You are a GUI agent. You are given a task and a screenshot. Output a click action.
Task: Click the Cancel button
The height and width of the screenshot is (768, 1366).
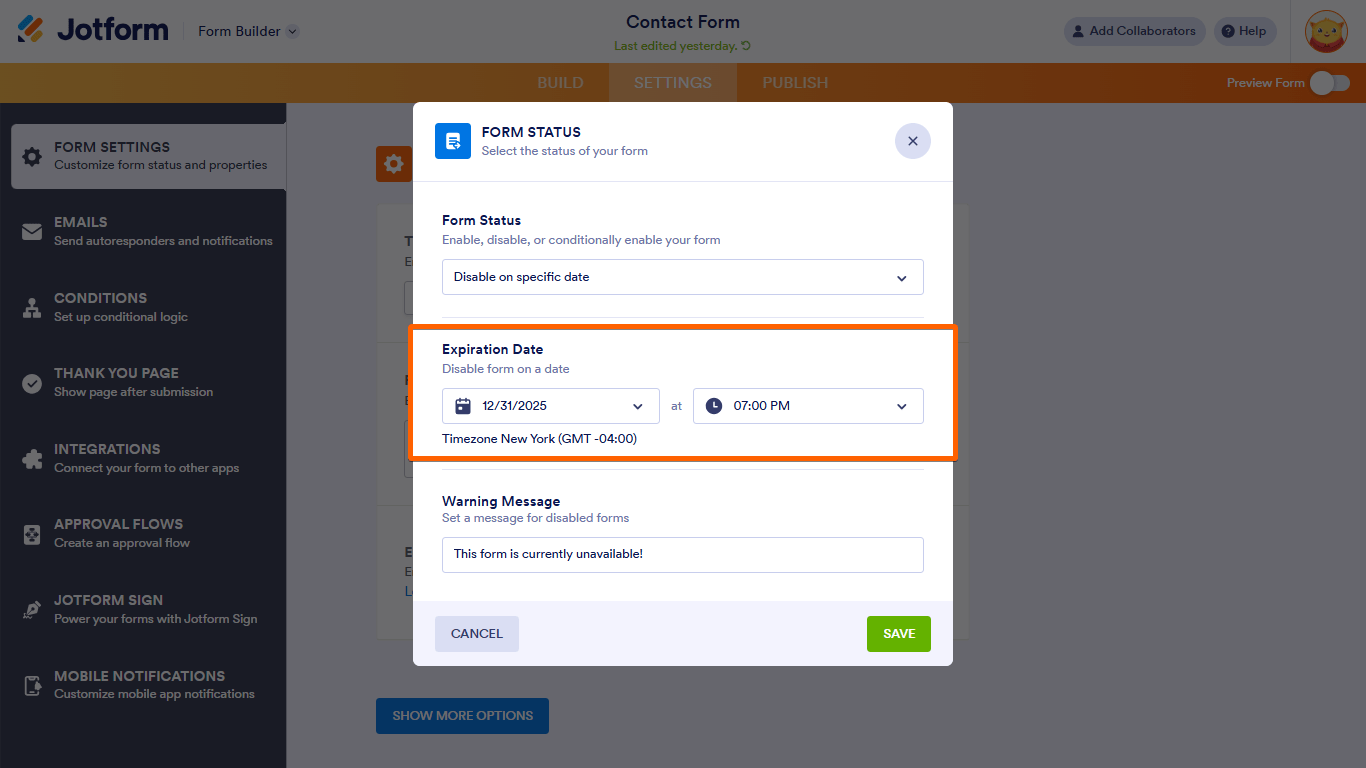[476, 634]
